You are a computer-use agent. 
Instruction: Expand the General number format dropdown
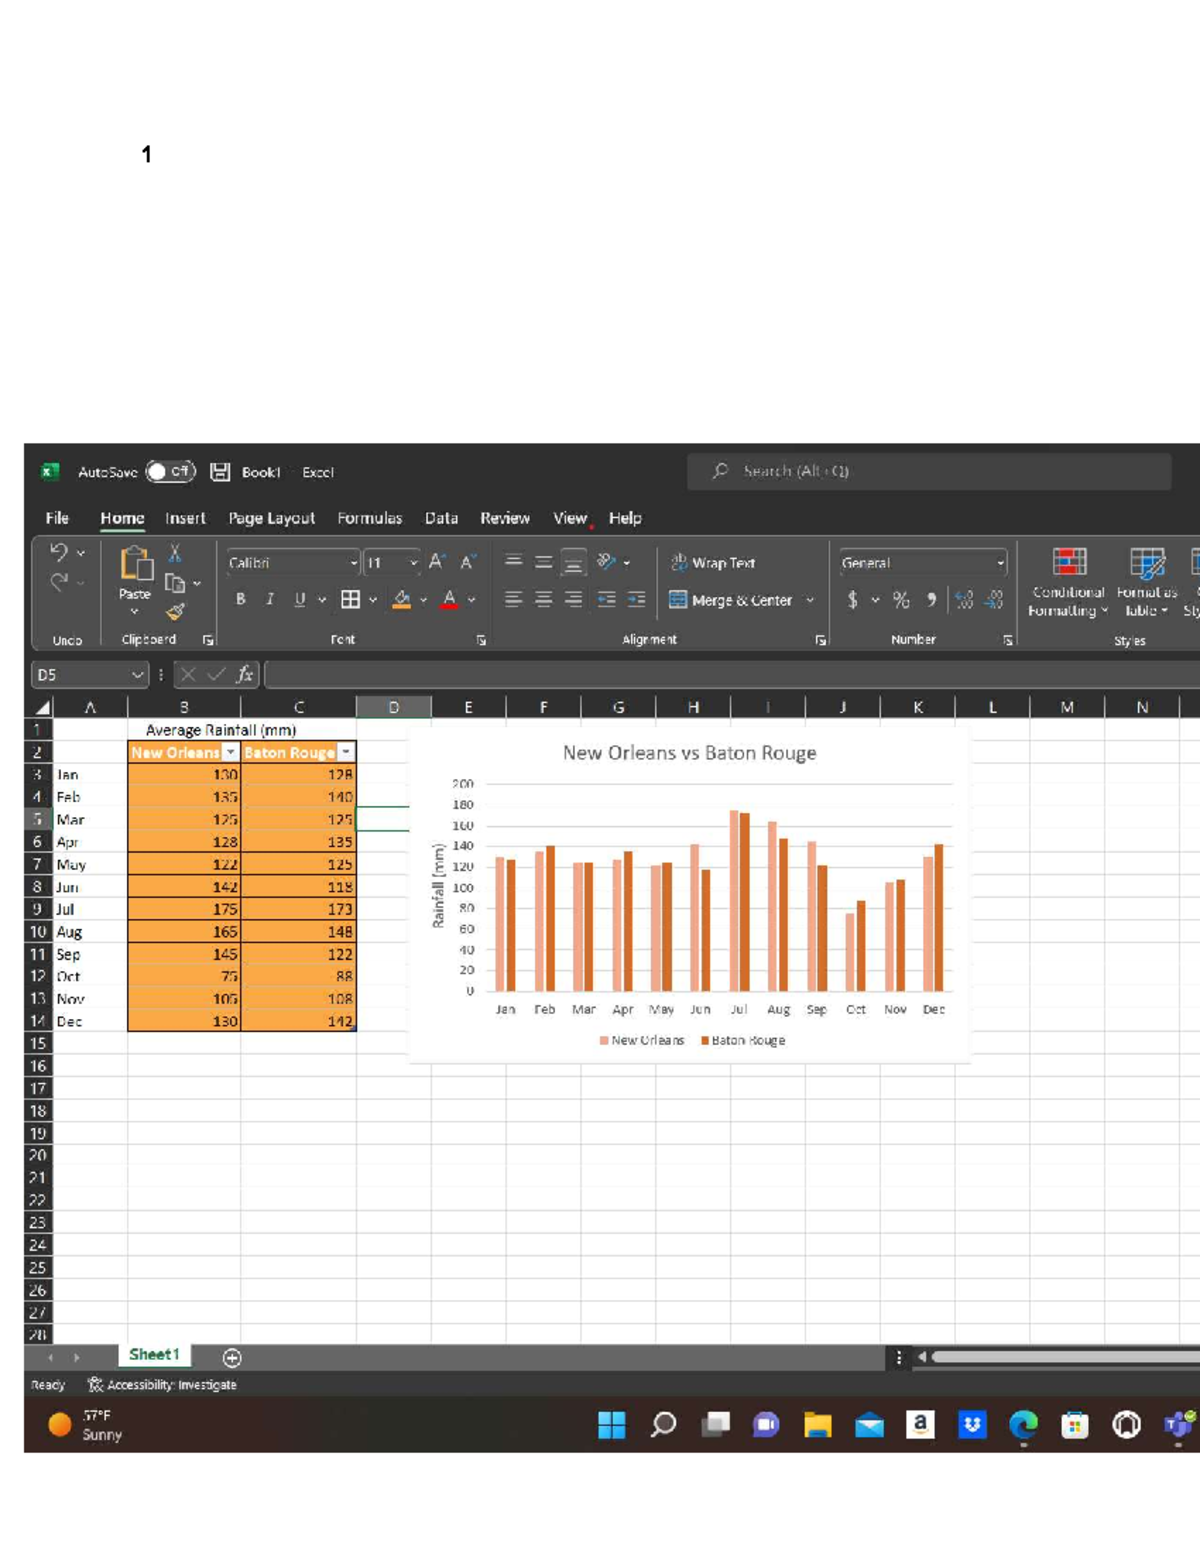coord(1000,563)
